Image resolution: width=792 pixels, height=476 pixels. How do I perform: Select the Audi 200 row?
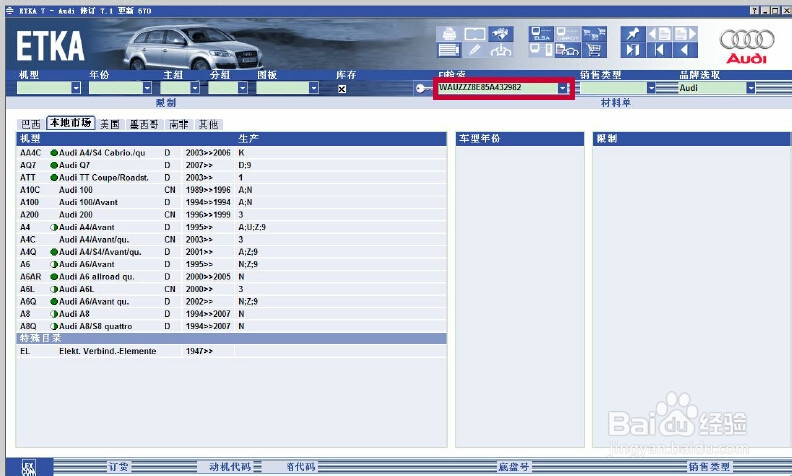231,215
